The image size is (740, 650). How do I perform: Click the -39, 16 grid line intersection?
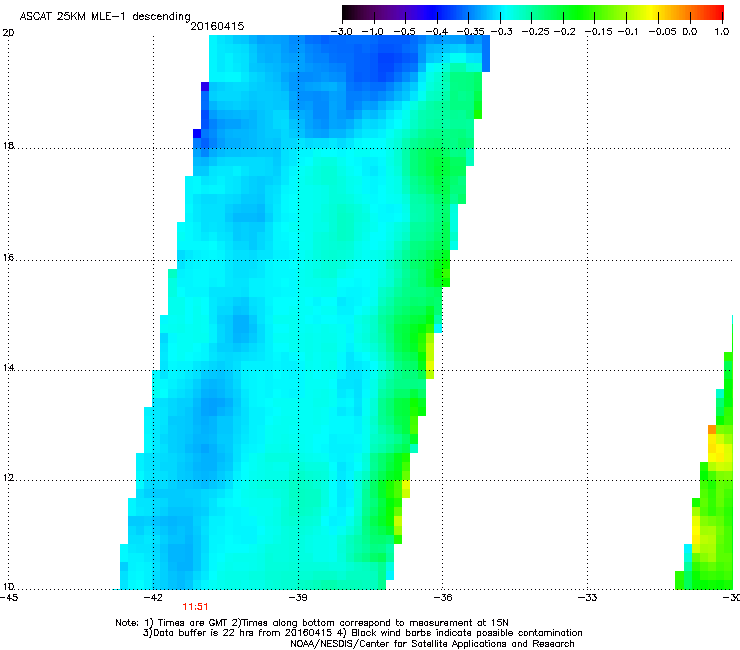click(298, 260)
